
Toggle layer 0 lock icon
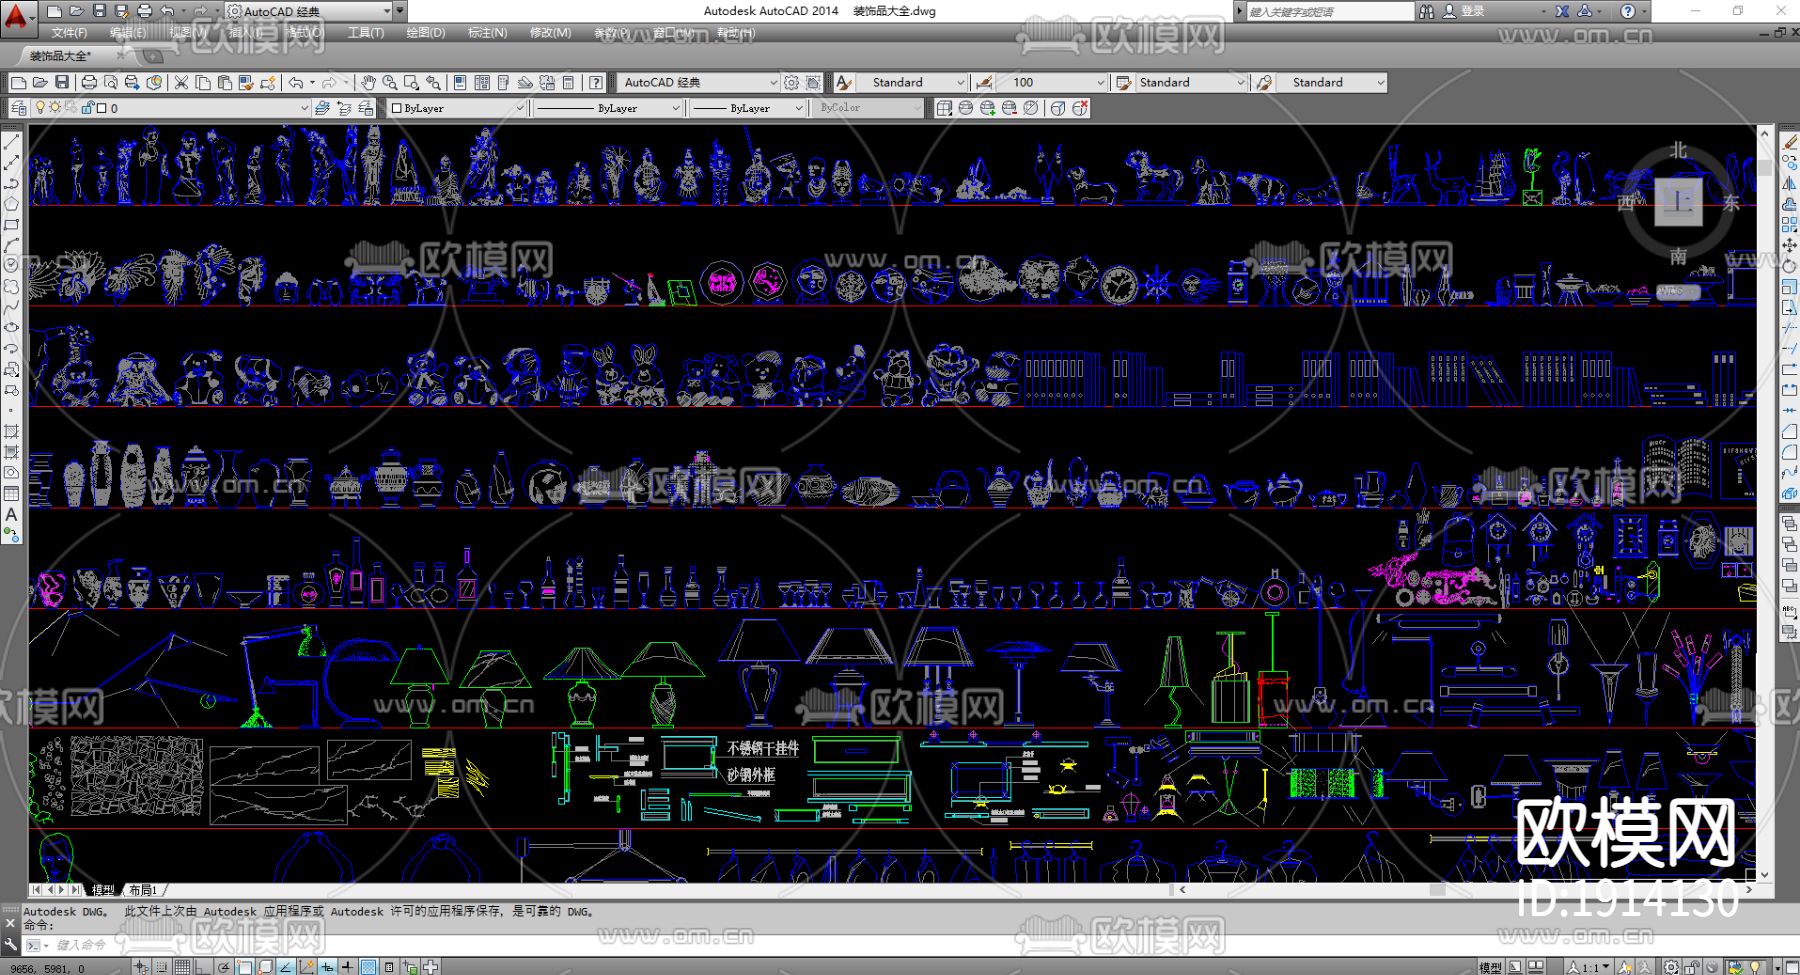point(88,108)
